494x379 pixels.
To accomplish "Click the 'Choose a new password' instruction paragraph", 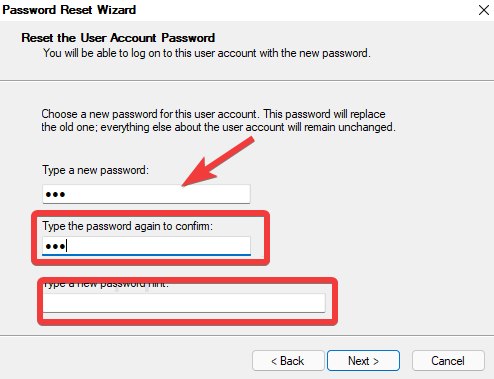I will [x=218, y=121].
